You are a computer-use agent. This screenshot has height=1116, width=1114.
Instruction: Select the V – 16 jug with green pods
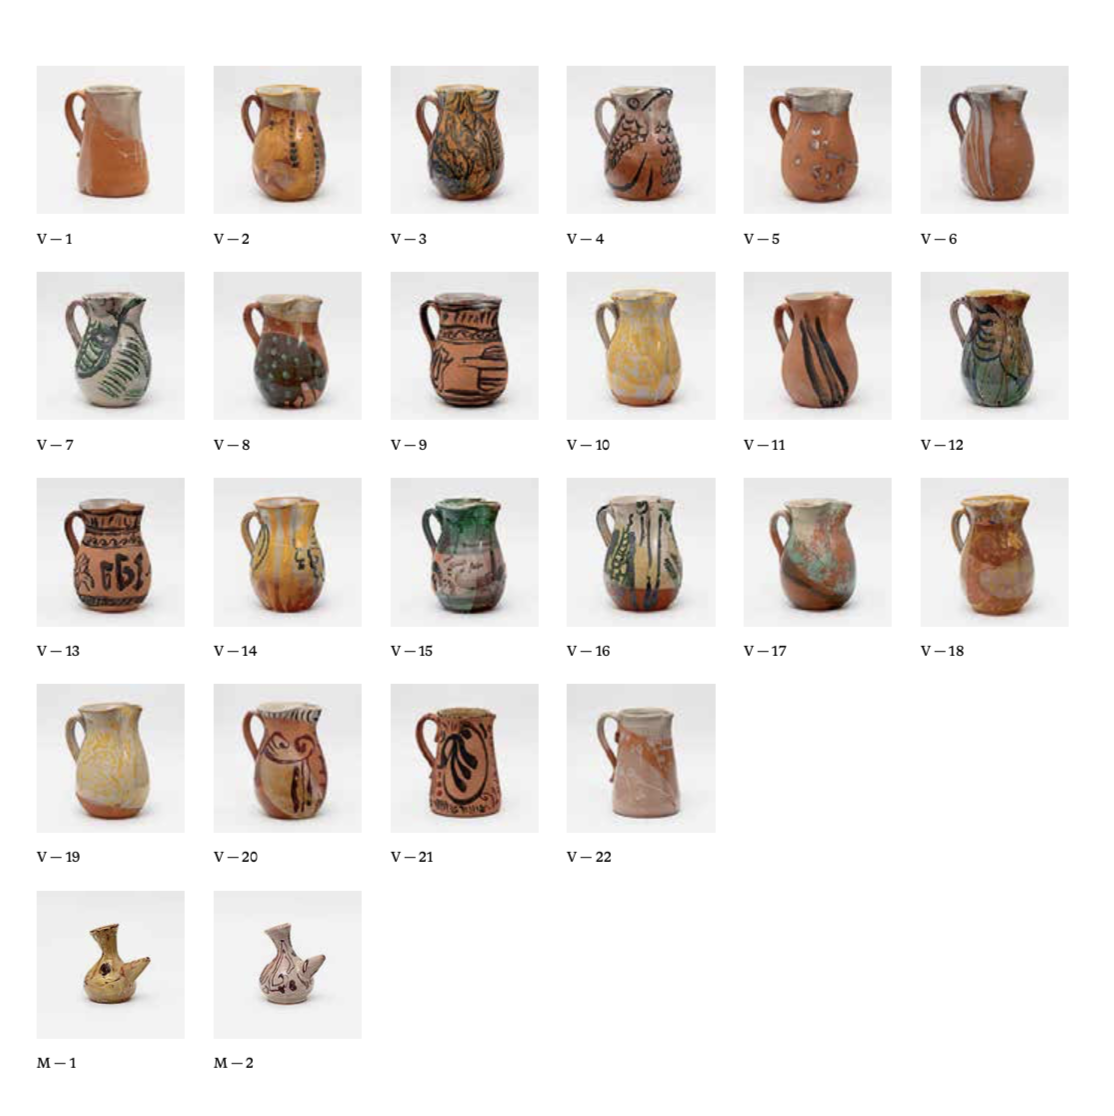point(641,552)
